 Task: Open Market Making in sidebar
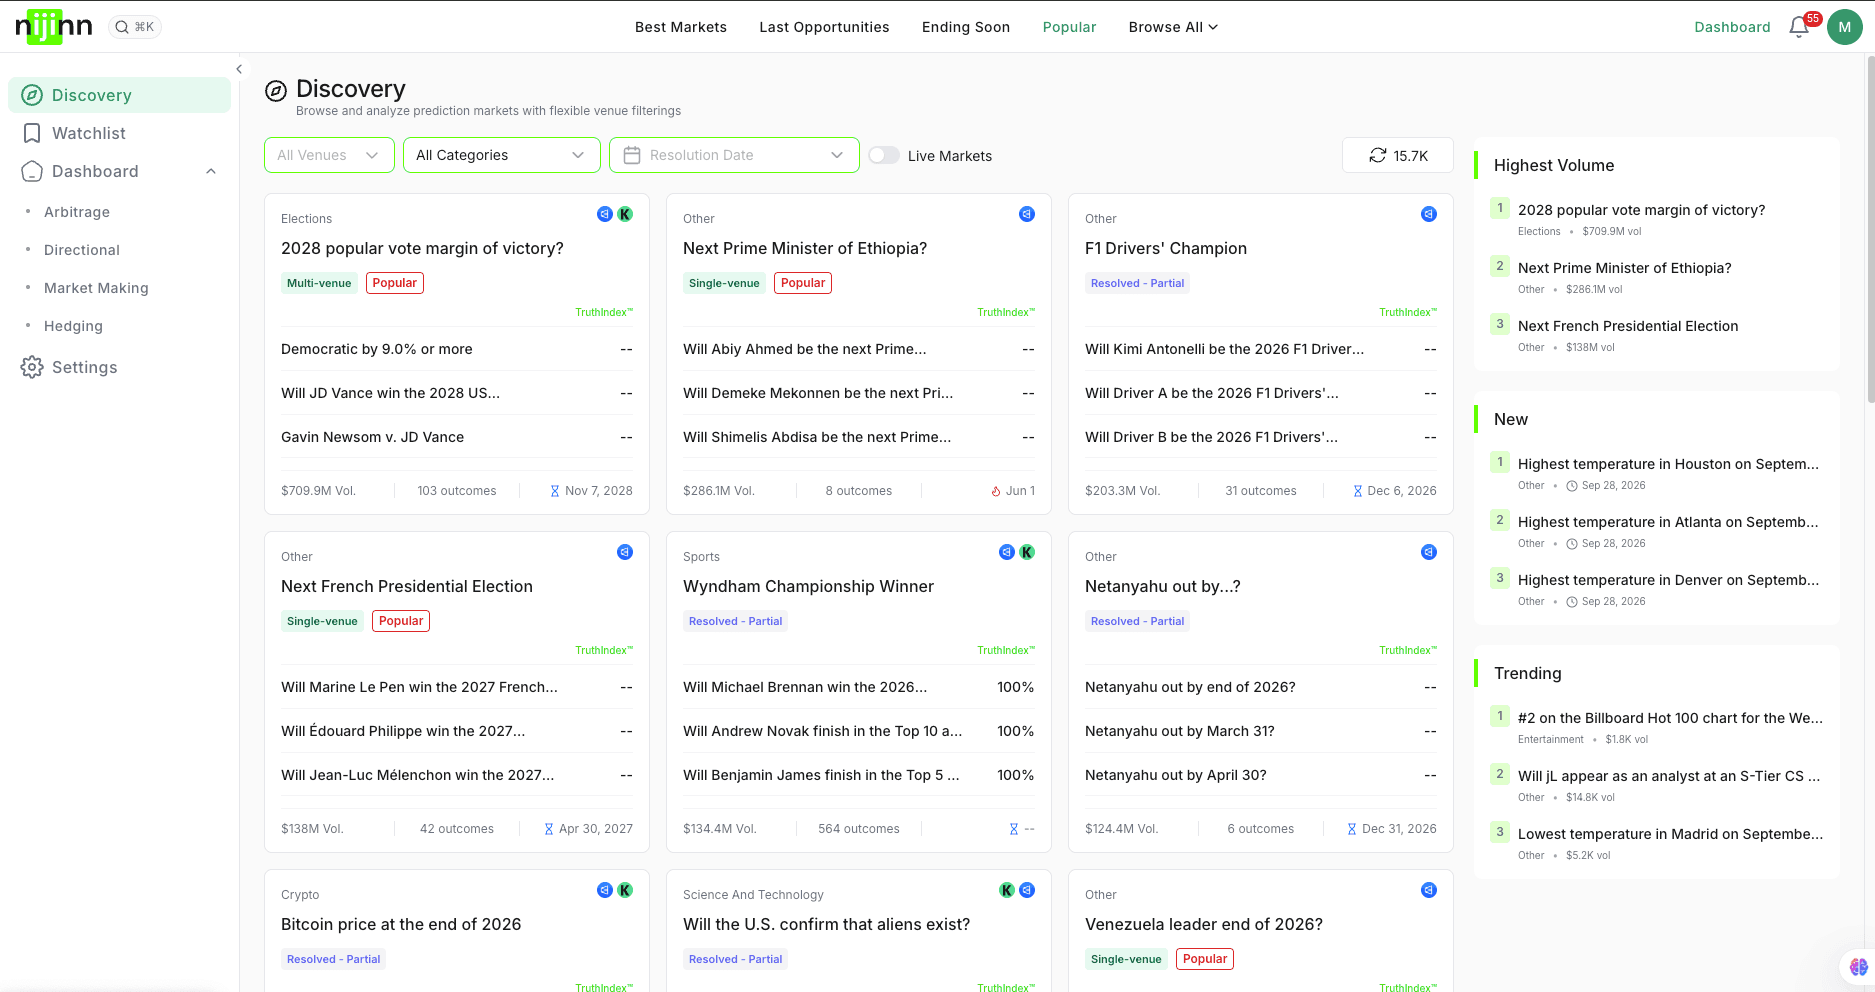96,288
